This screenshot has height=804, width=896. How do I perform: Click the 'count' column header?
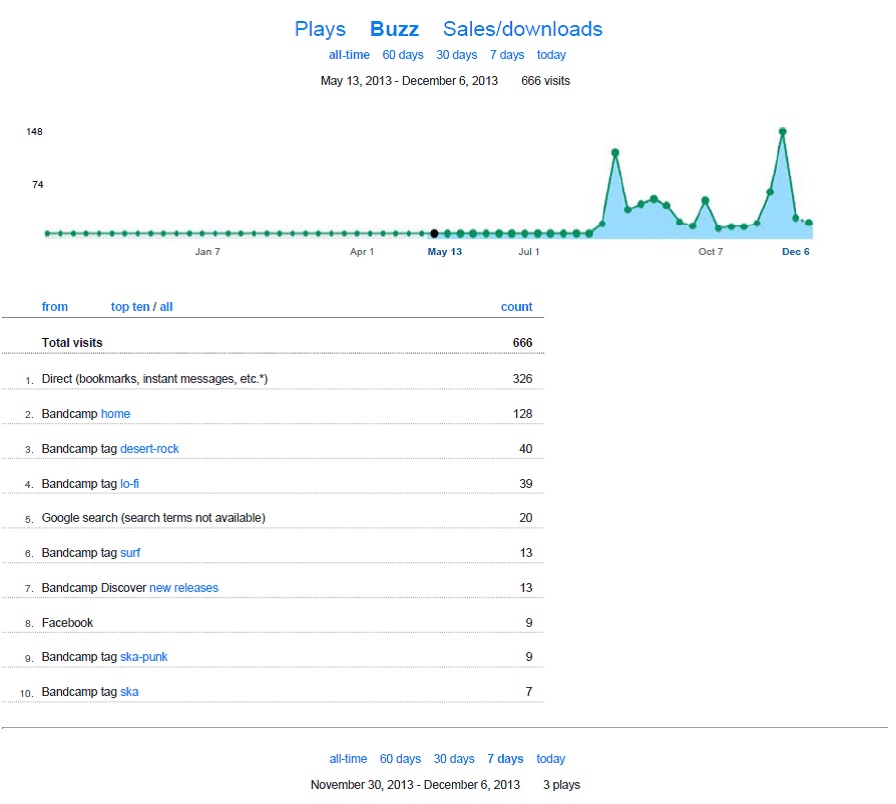tap(516, 307)
